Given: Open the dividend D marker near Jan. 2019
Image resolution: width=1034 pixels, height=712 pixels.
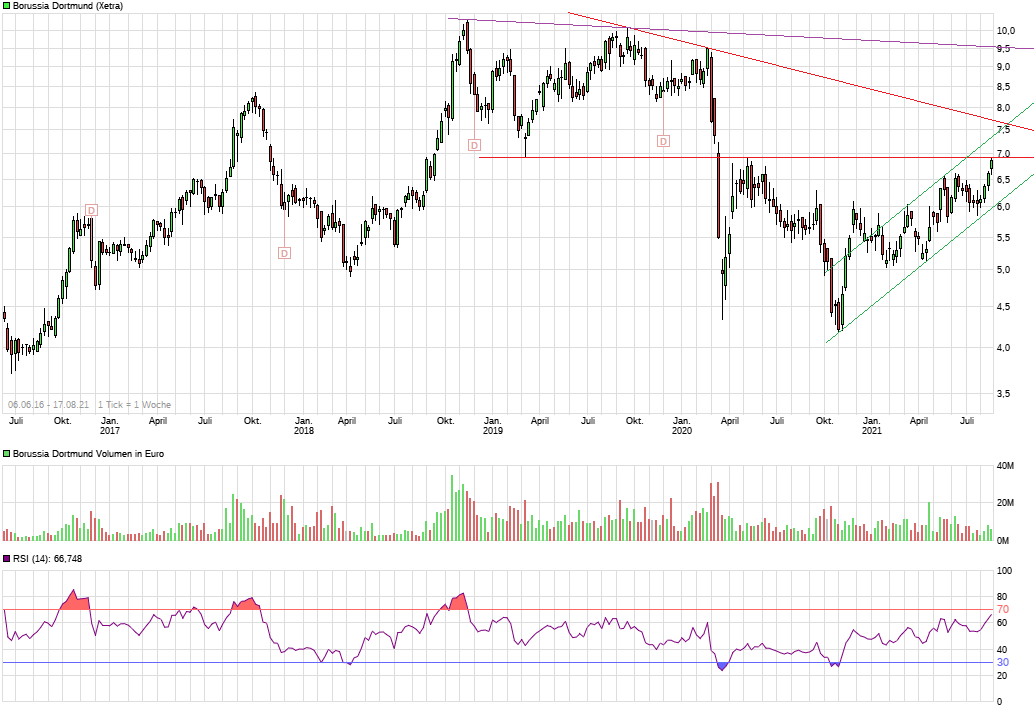Looking at the screenshot, I should click(474, 145).
